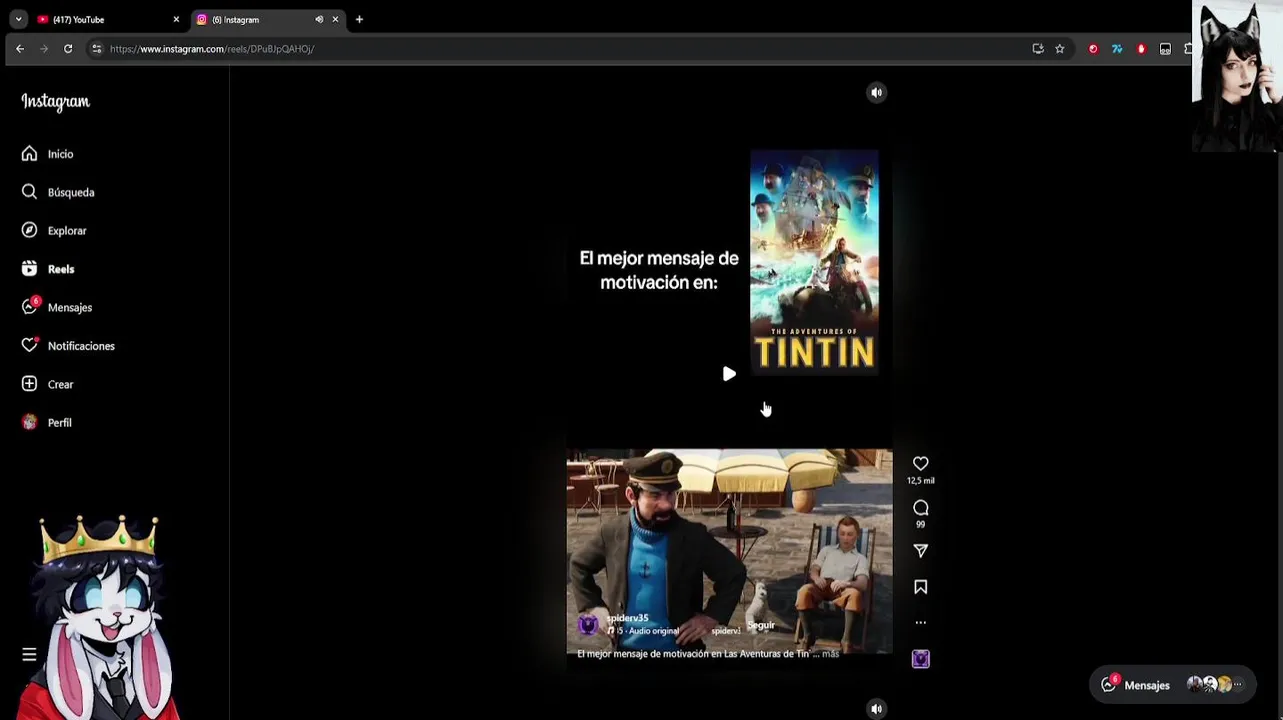Click the Tintin movie poster in reel
The image size is (1283, 720).
[814, 263]
